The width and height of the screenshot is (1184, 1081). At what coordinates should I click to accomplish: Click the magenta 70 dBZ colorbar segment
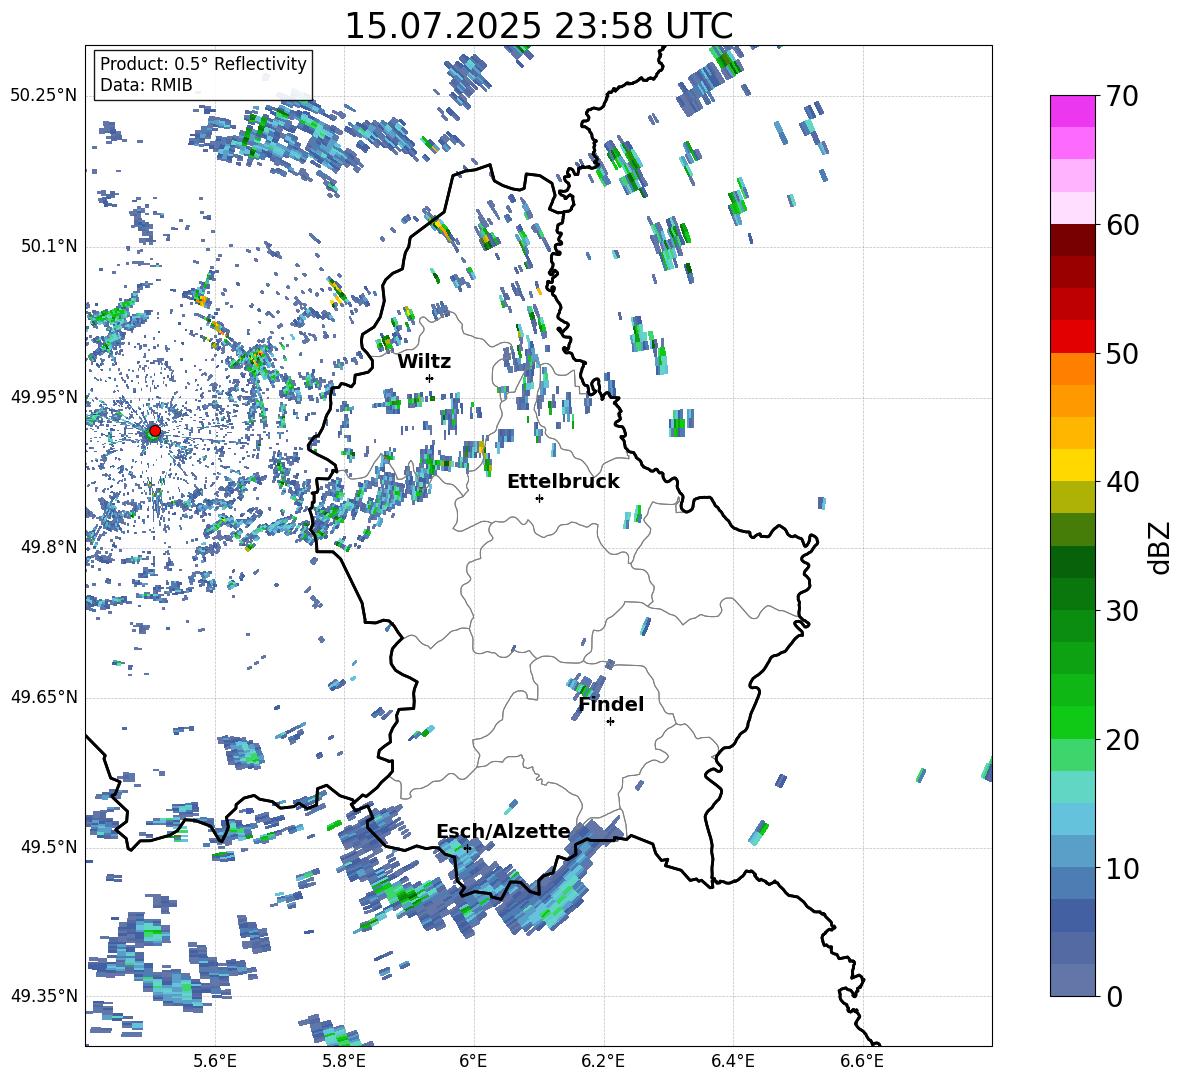tap(1072, 111)
